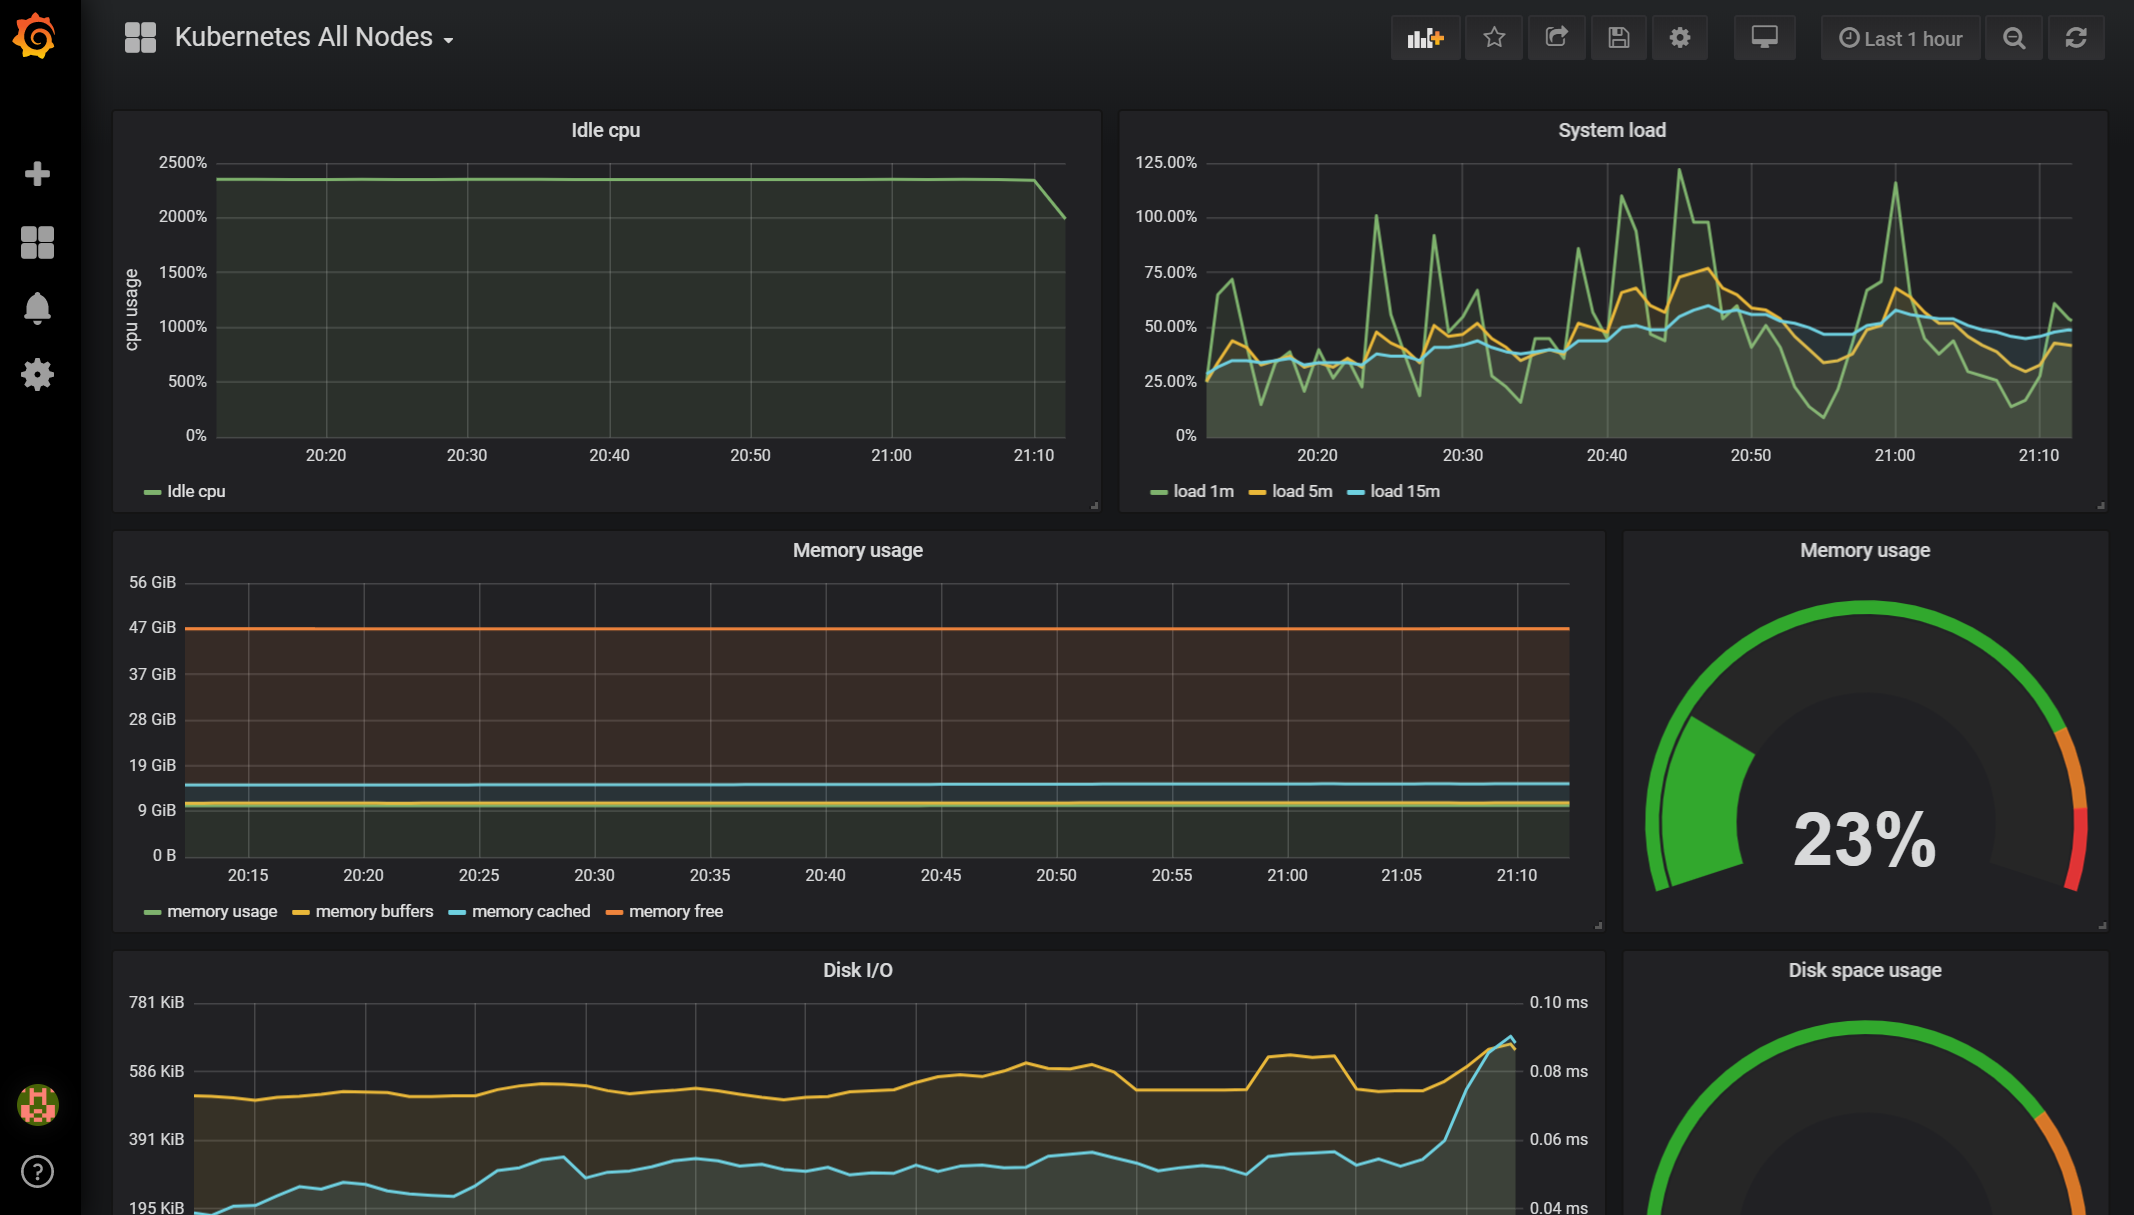Star this dashboard as favorite
The width and height of the screenshot is (2134, 1215).
[x=1494, y=38]
